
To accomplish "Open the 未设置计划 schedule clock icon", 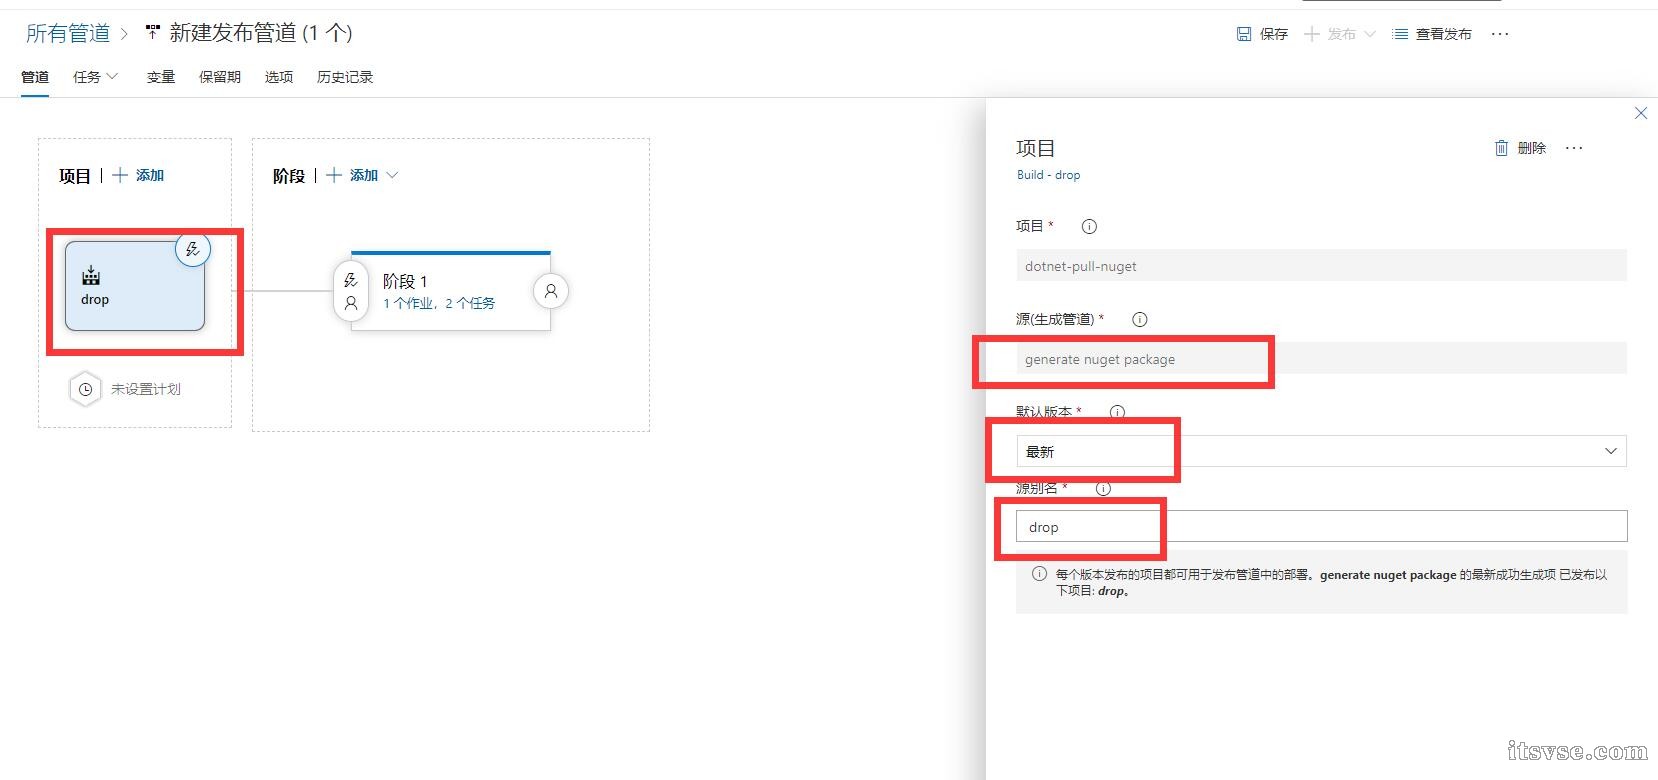I will [85, 389].
